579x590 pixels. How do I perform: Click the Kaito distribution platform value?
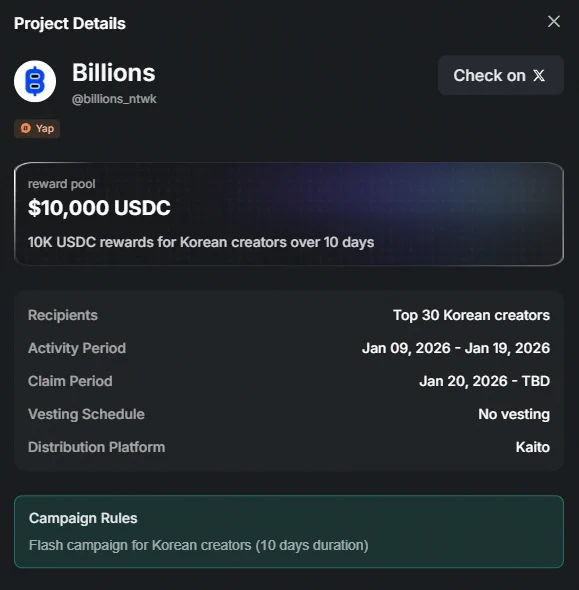coord(533,447)
